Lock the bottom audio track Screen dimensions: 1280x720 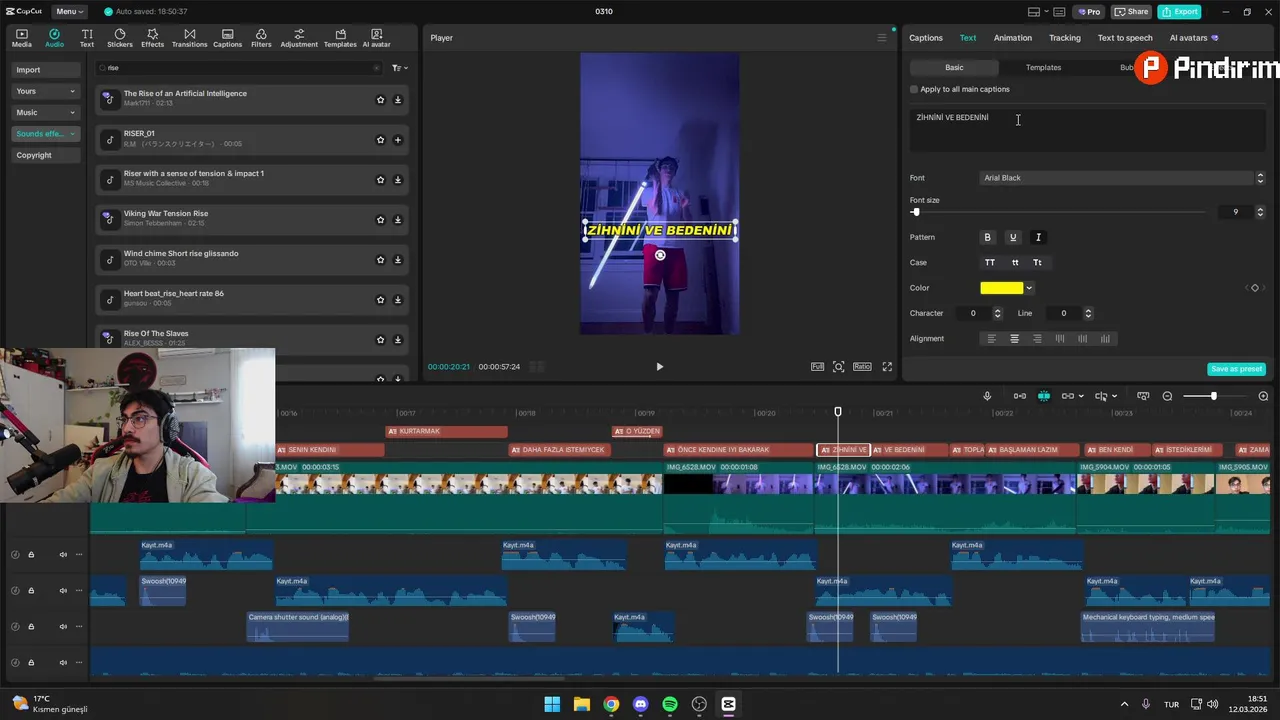pos(31,662)
